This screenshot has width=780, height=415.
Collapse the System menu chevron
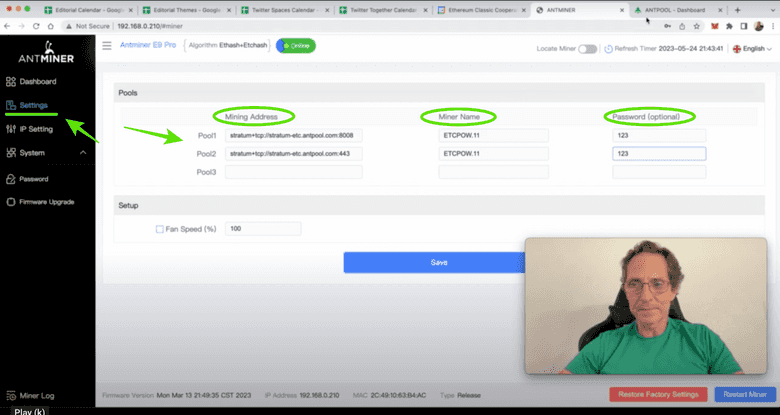tap(82, 153)
